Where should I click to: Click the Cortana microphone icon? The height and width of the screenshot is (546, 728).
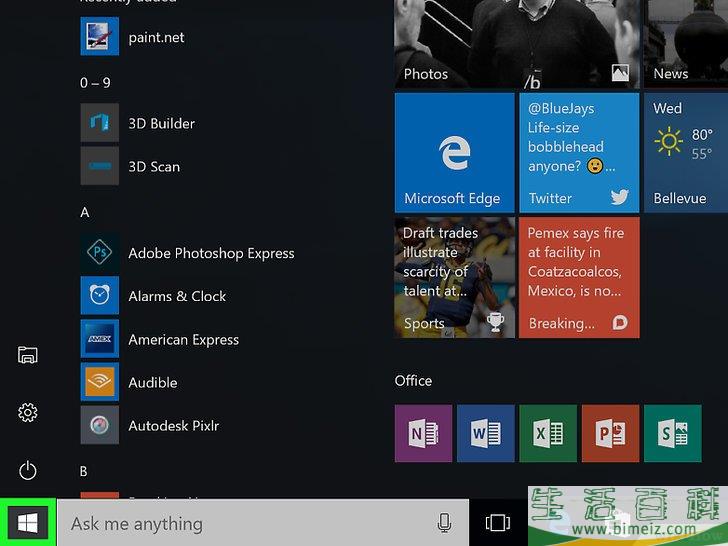pyautogui.click(x=444, y=523)
